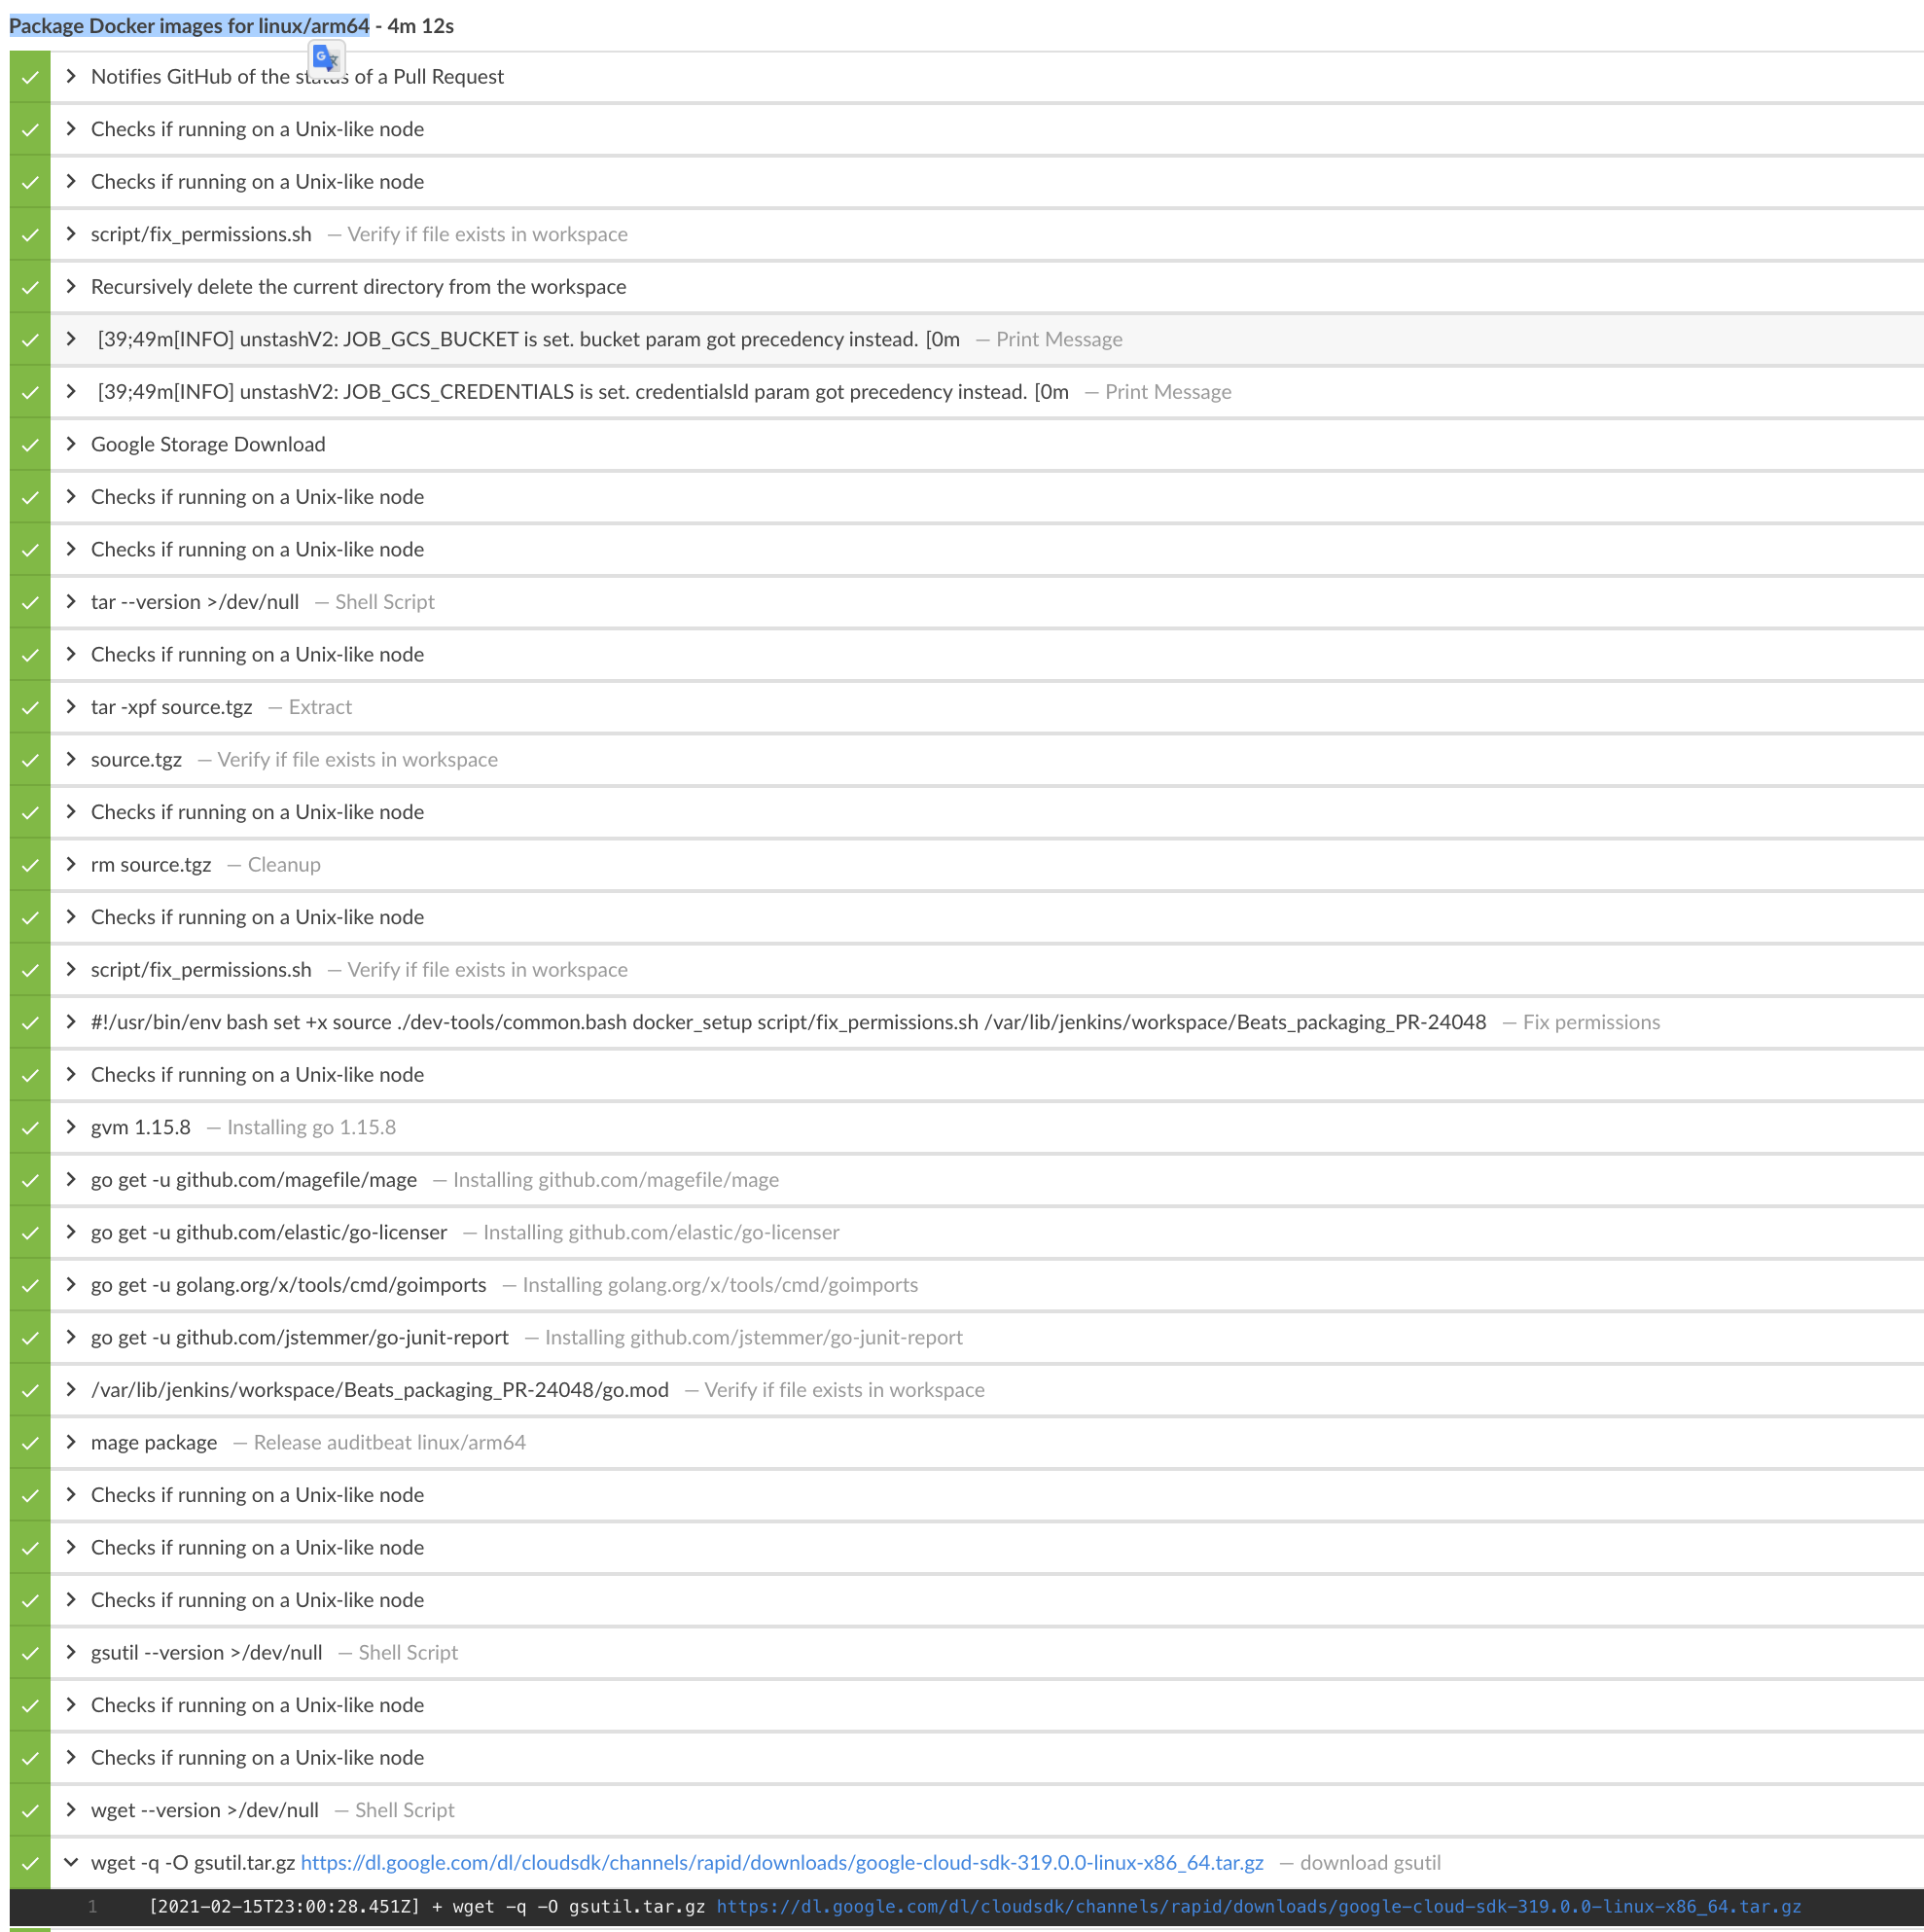Expand the mage package step log
Viewport: 1924px width, 1932px height.
click(x=71, y=1442)
